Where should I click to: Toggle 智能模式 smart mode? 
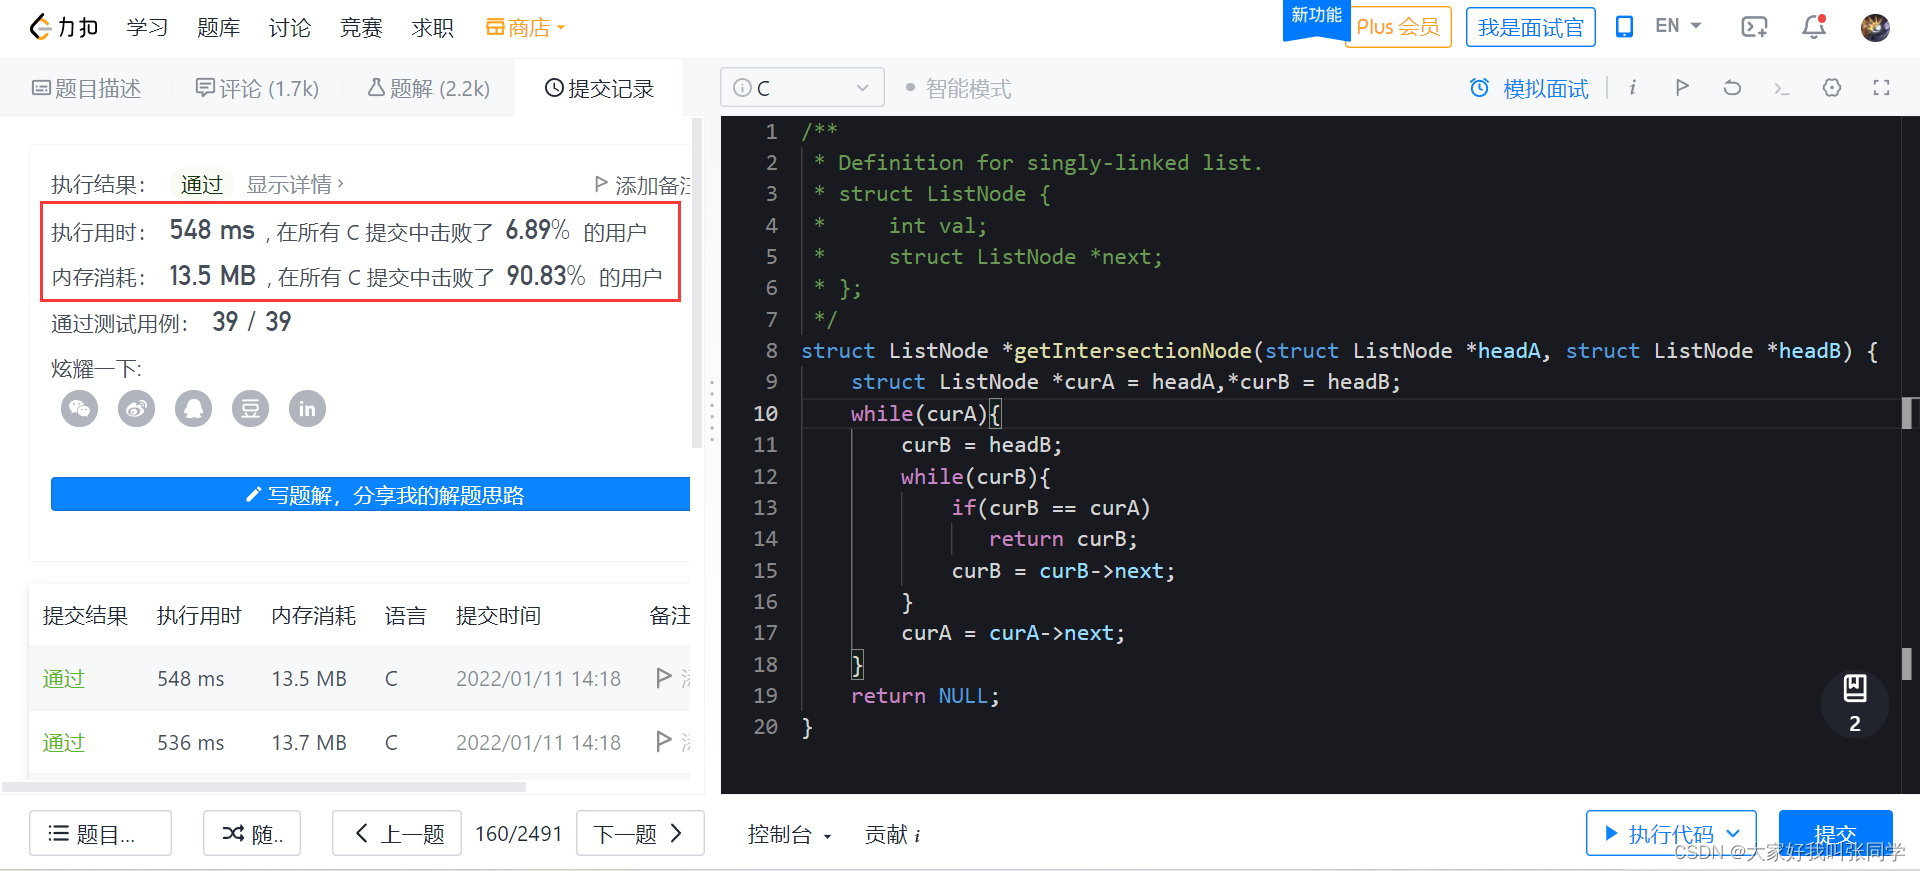pyautogui.click(x=958, y=89)
